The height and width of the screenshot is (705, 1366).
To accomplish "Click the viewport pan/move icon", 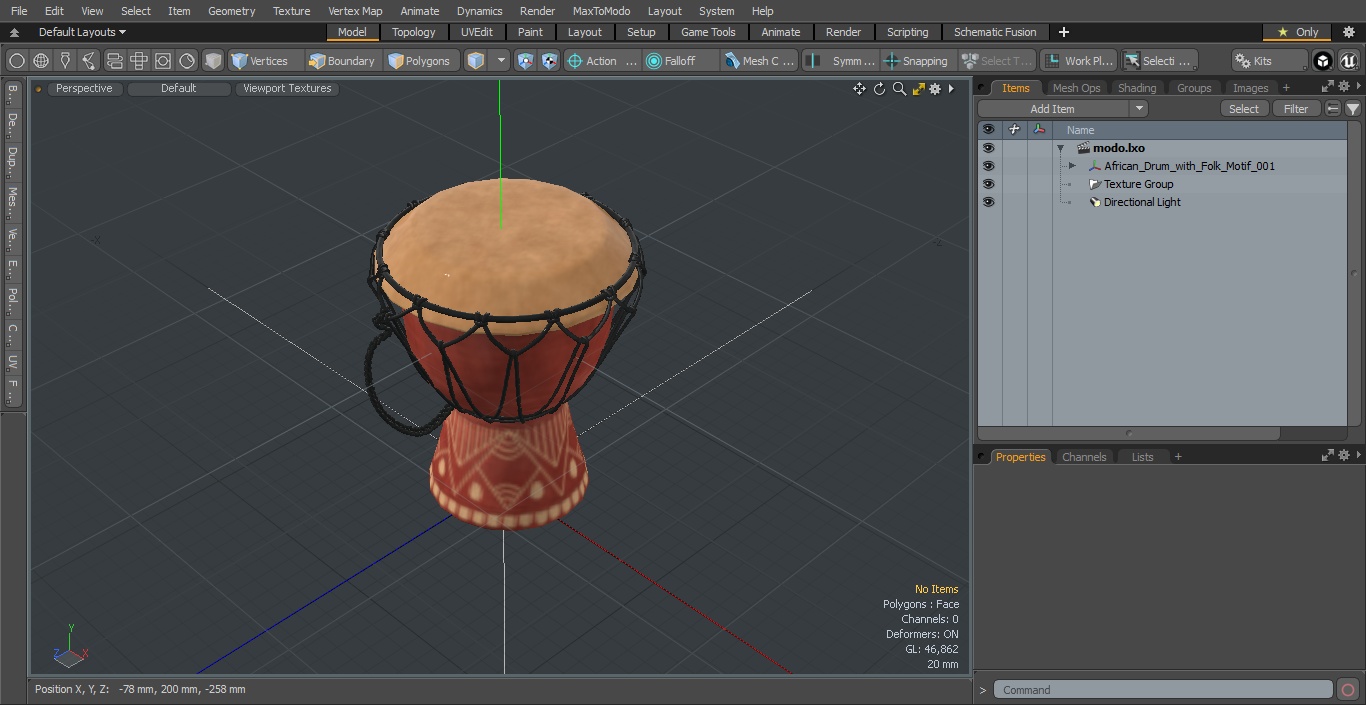I will pyautogui.click(x=859, y=89).
